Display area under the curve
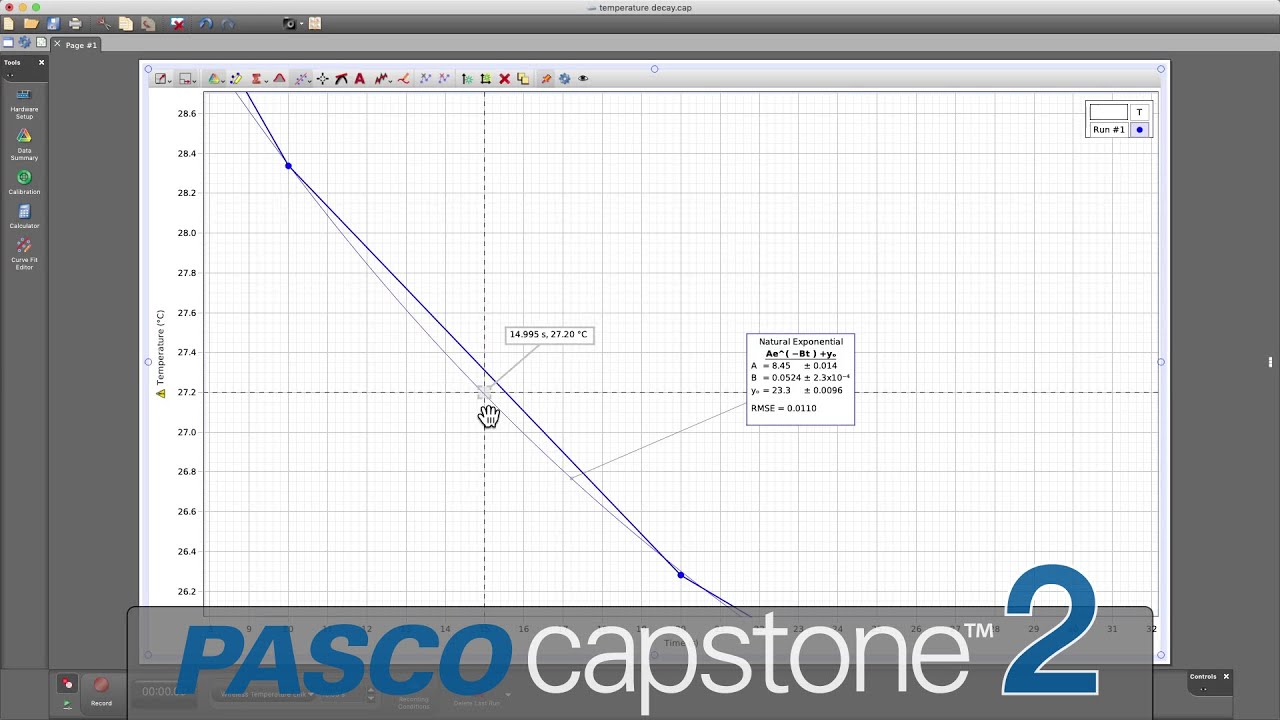Image resolution: width=1280 pixels, height=720 pixels. coord(279,78)
